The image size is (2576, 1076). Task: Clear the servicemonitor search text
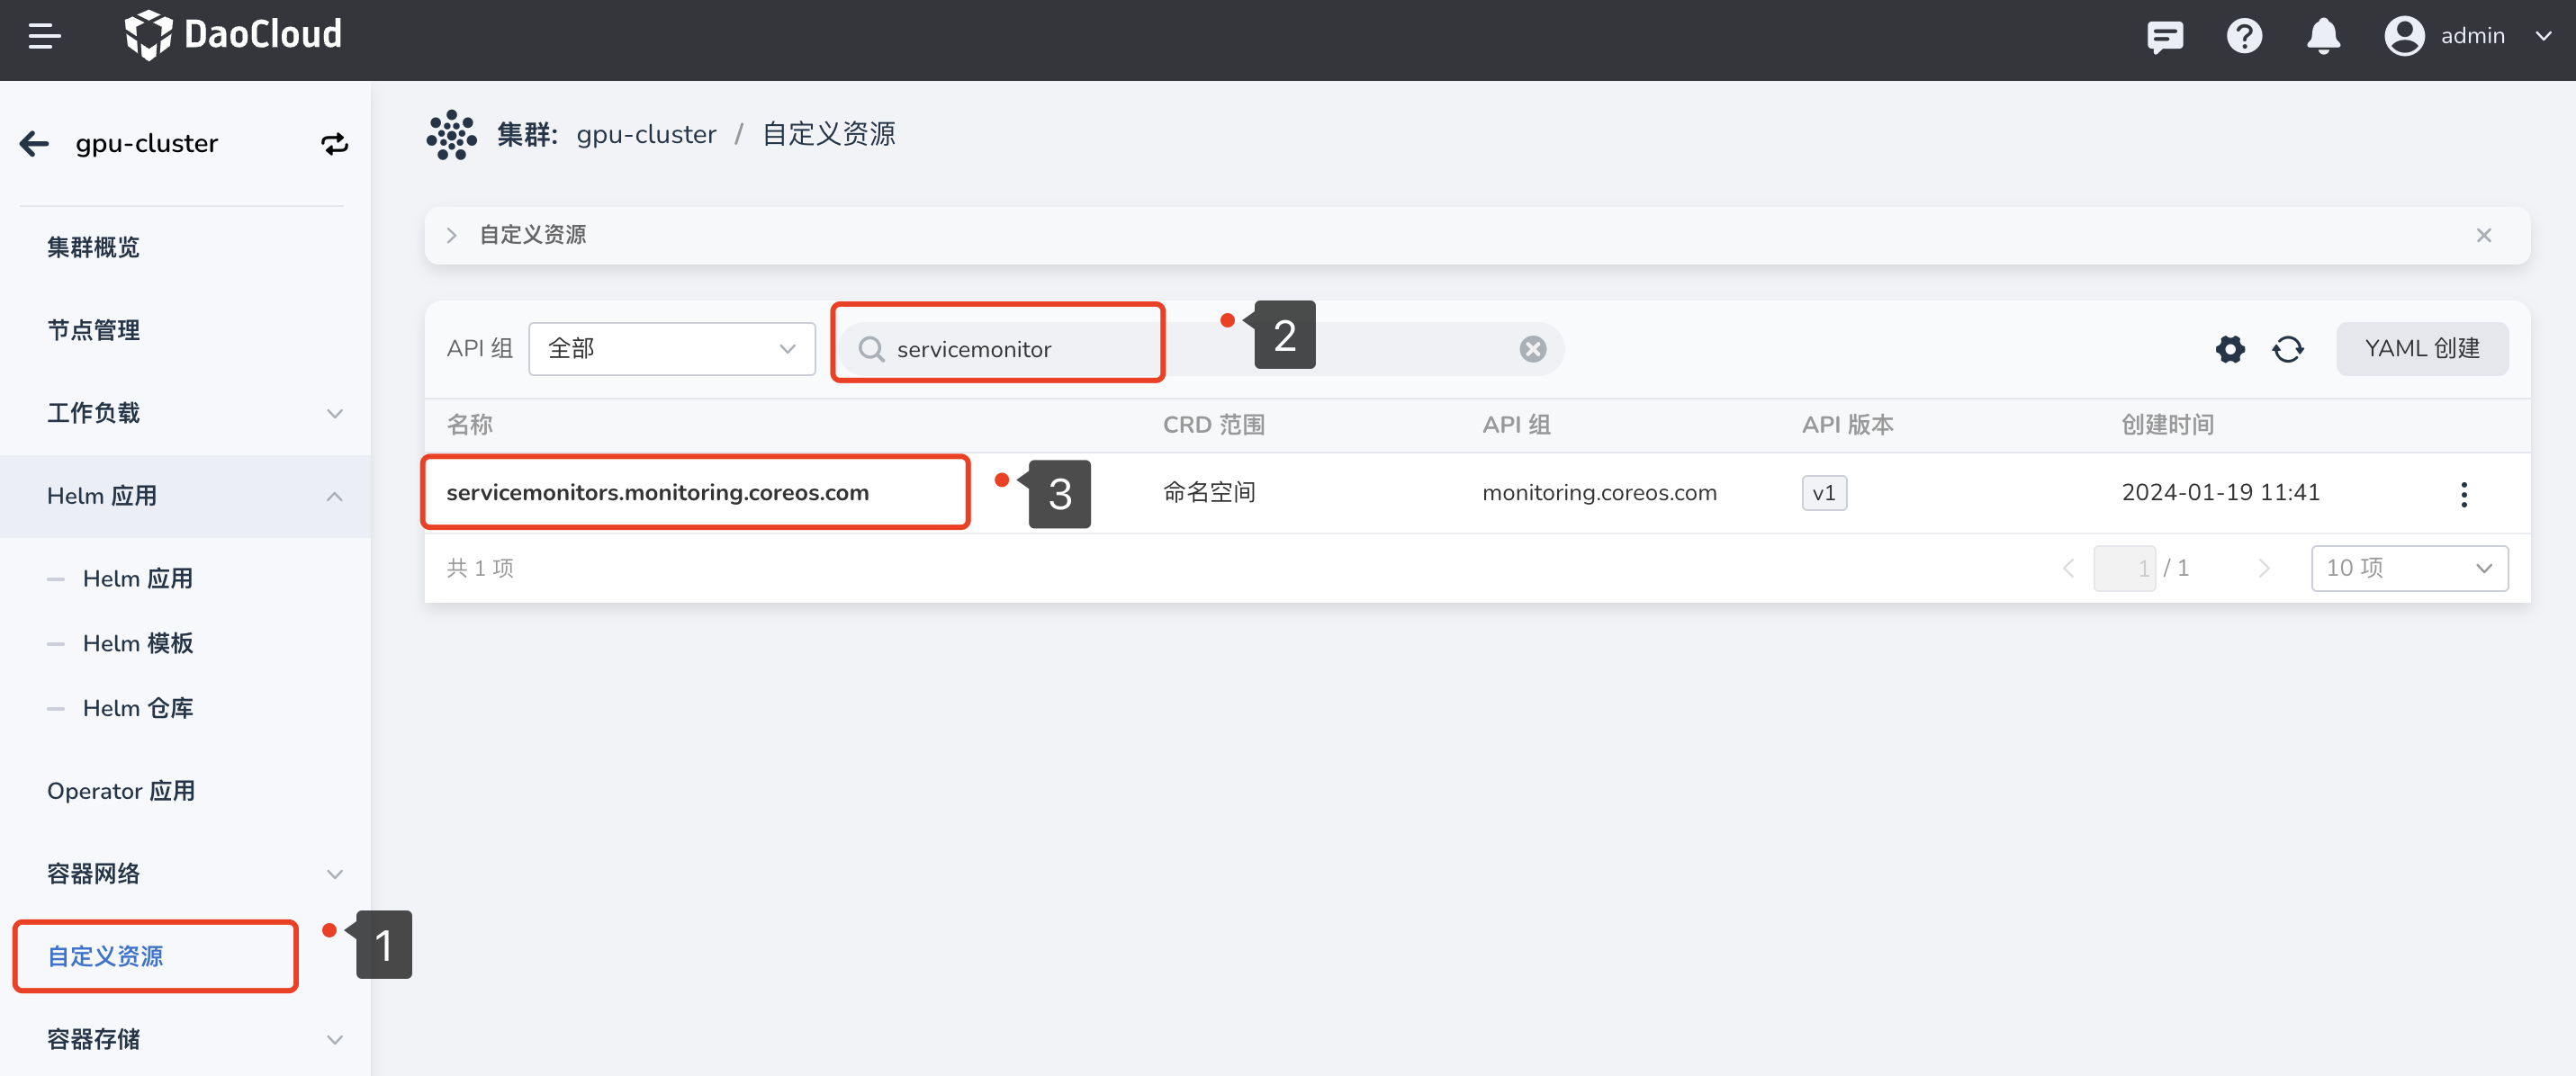pos(1532,349)
